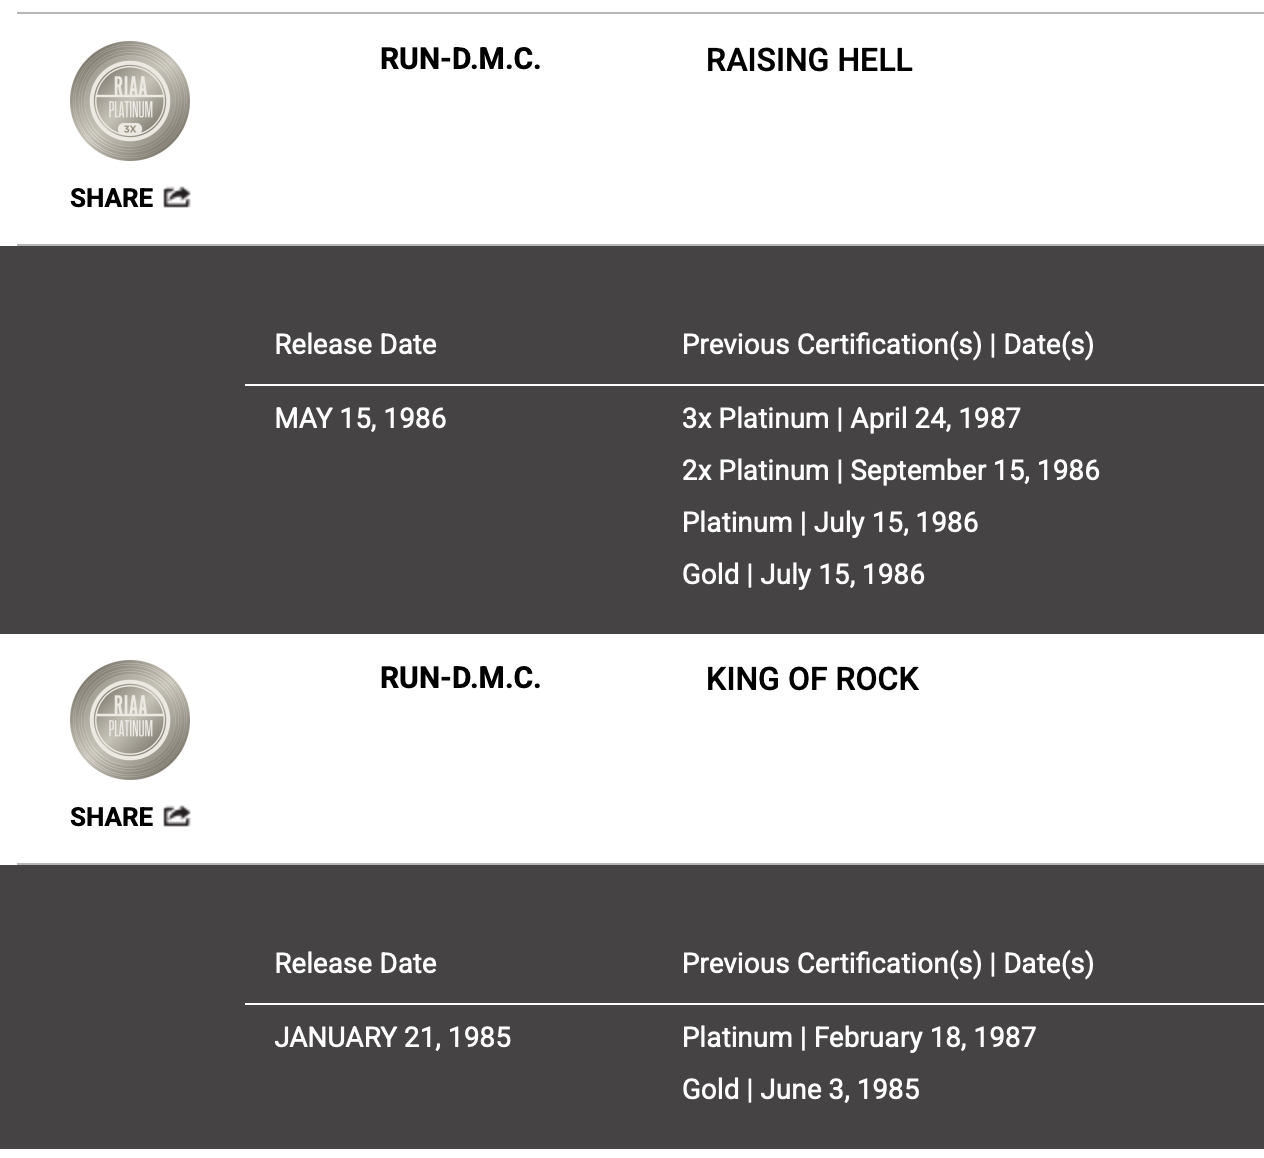The height and width of the screenshot is (1158, 1264).
Task: Select the KING OF ROCK album title
Action: [x=812, y=679]
